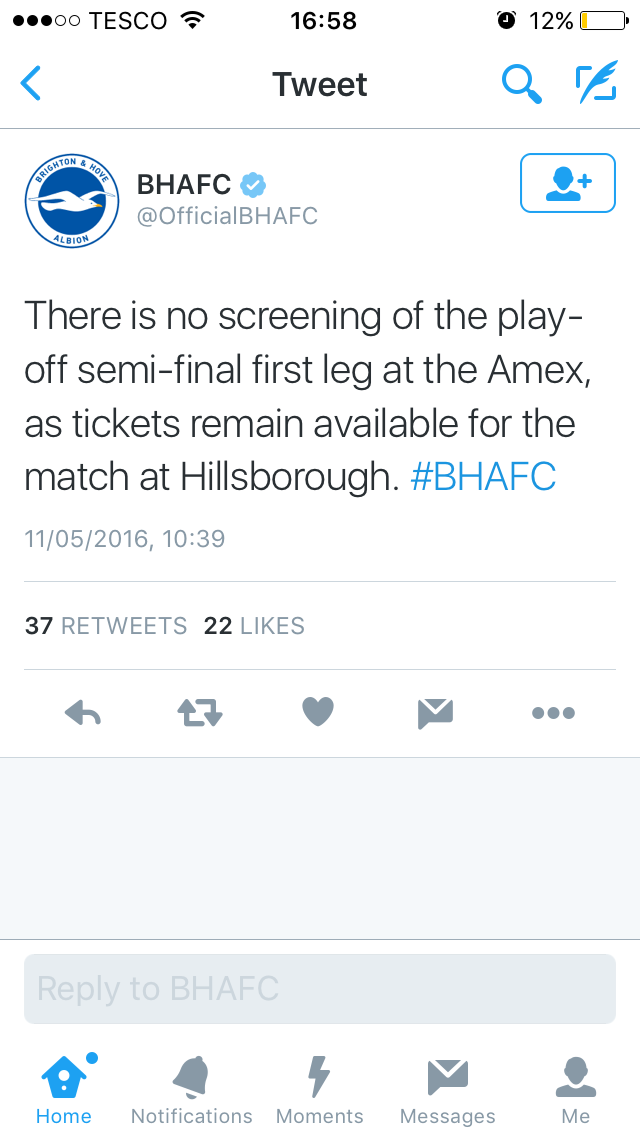Type in Reply to BHAFC field
This screenshot has width=640, height=1136.
click(320, 989)
